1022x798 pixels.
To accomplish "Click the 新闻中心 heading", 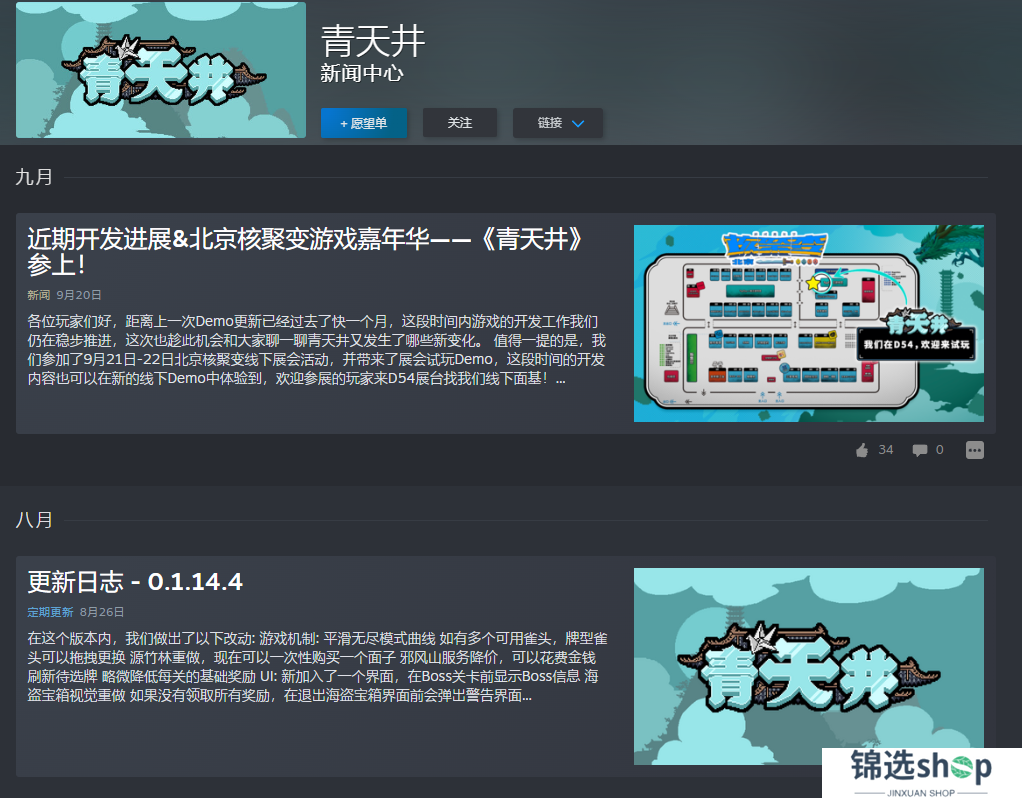I will [362, 74].
